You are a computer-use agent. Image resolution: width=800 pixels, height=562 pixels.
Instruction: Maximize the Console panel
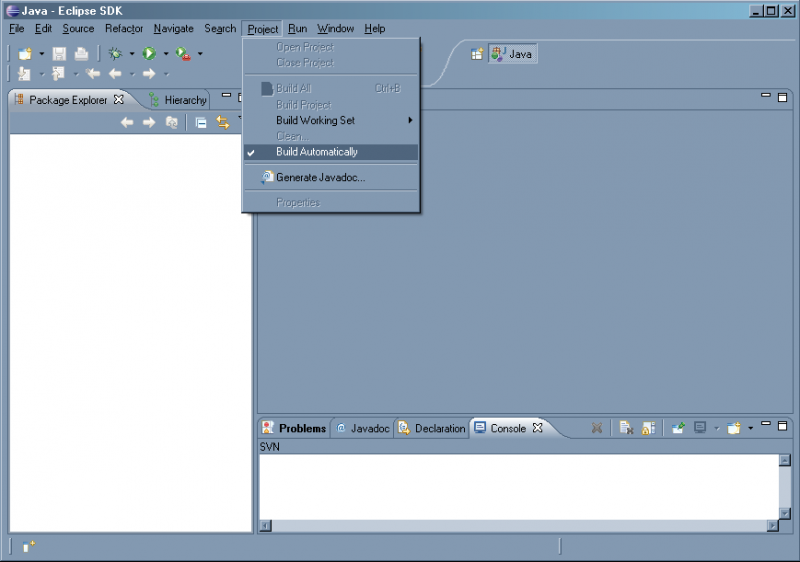tap(782, 425)
